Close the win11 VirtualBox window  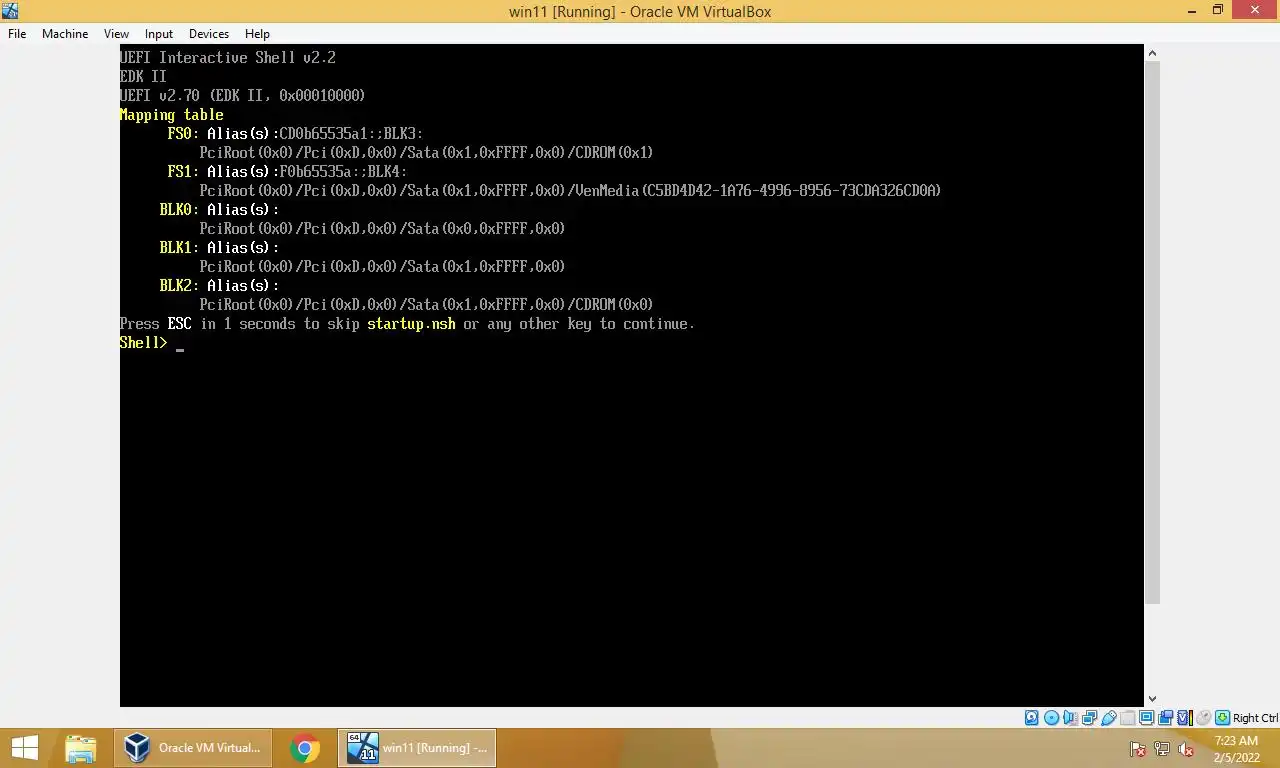[1254, 10]
